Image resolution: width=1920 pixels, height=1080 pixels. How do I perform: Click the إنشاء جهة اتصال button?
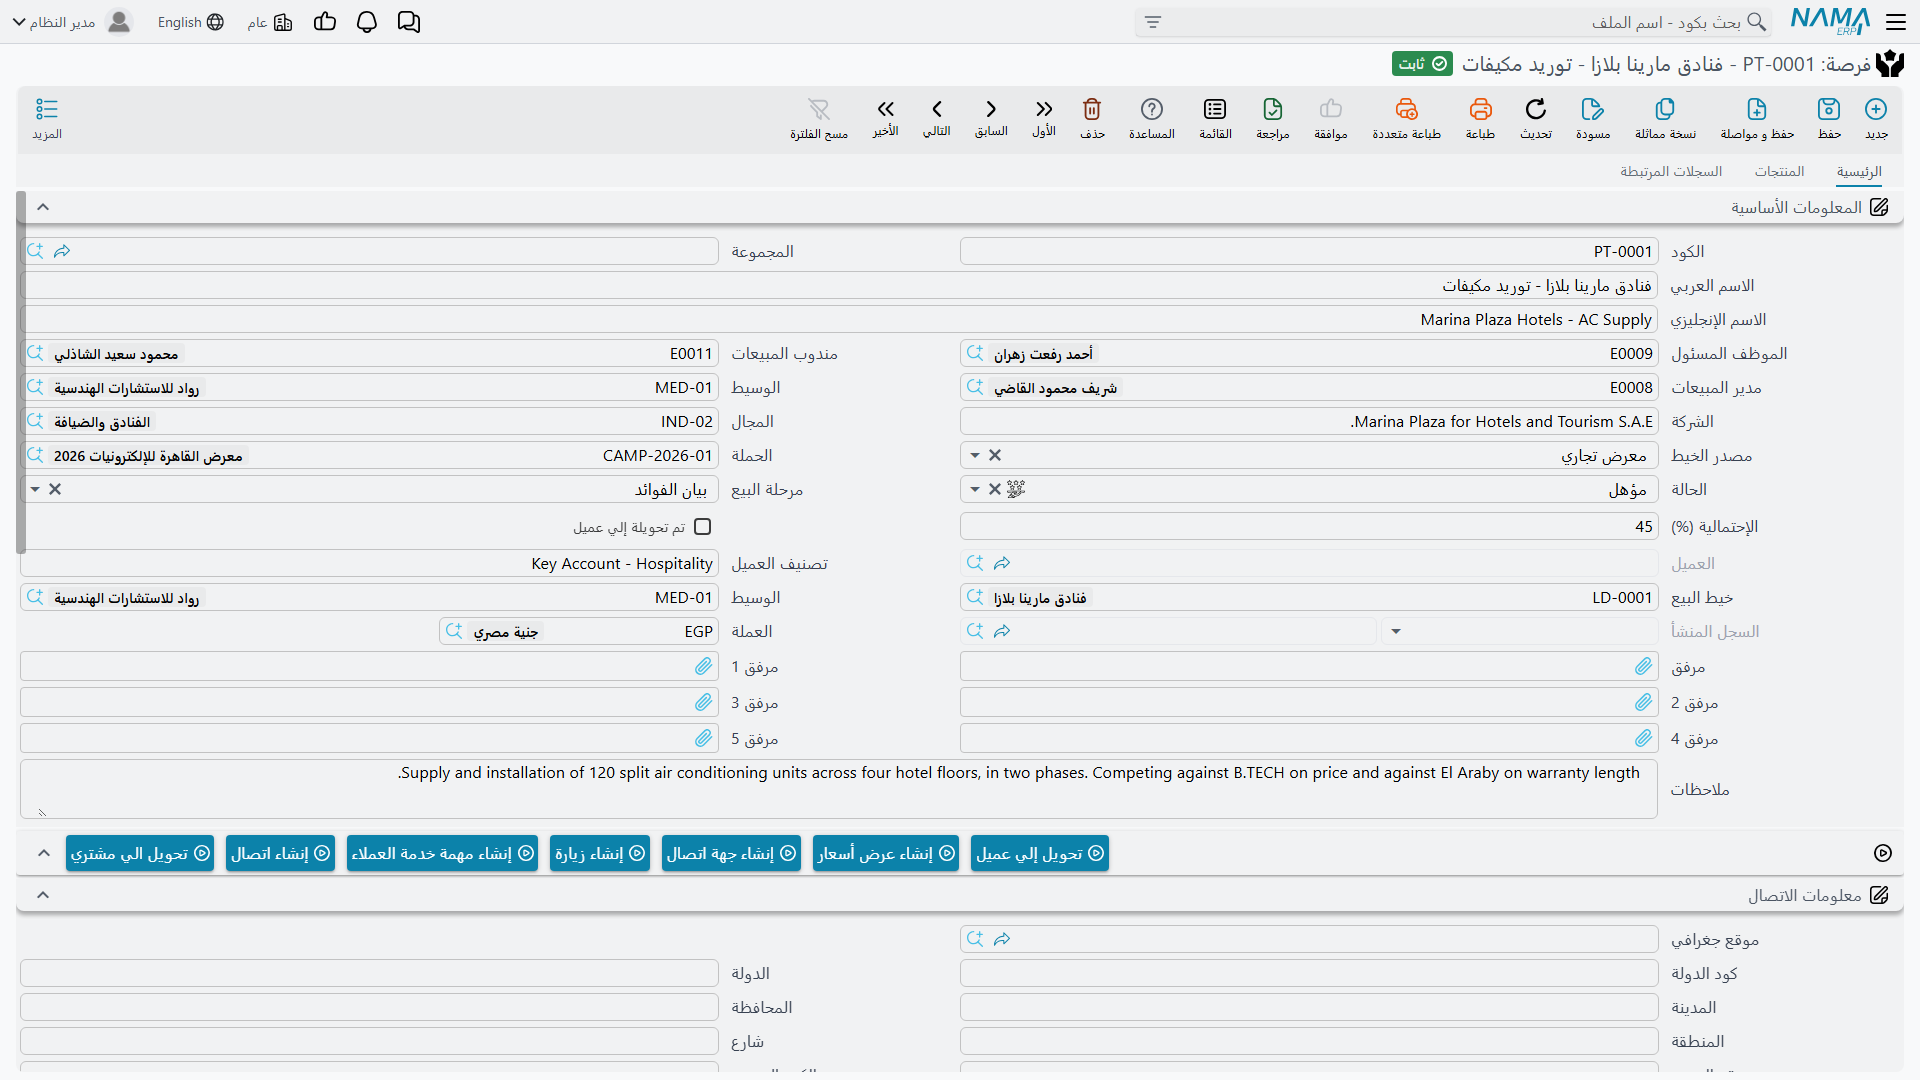click(x=731, y=853)
